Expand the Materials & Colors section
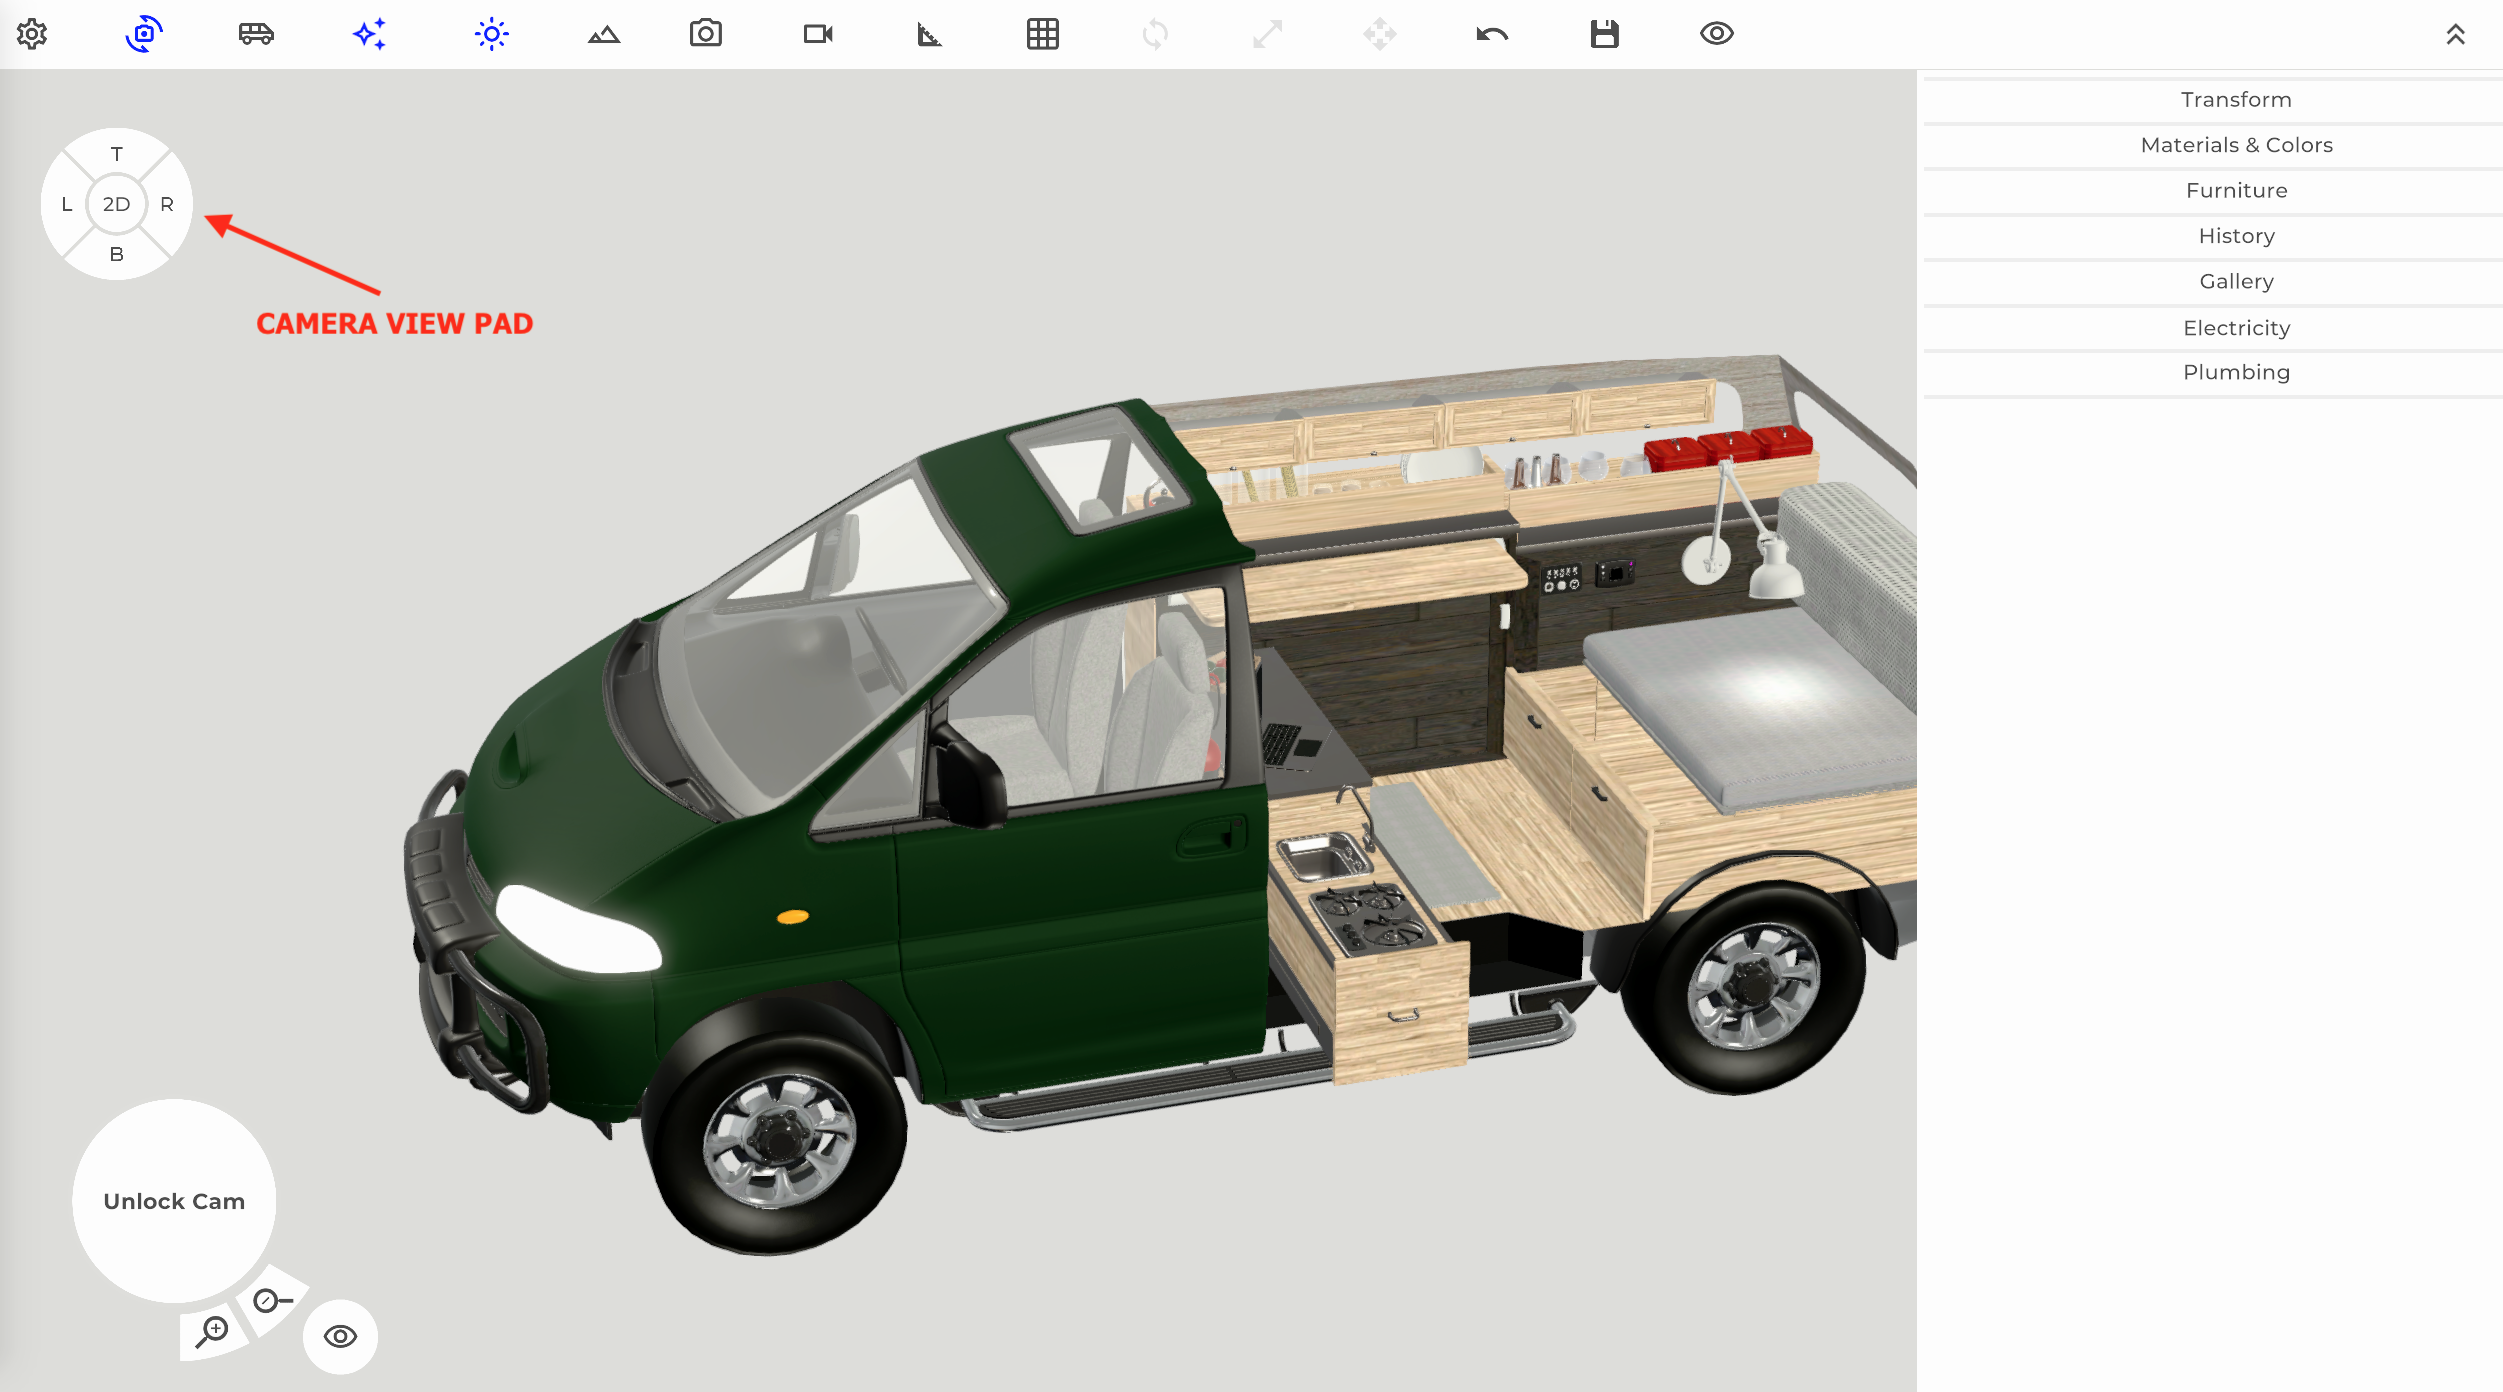The image size is (2503, 1392). 2236,145
